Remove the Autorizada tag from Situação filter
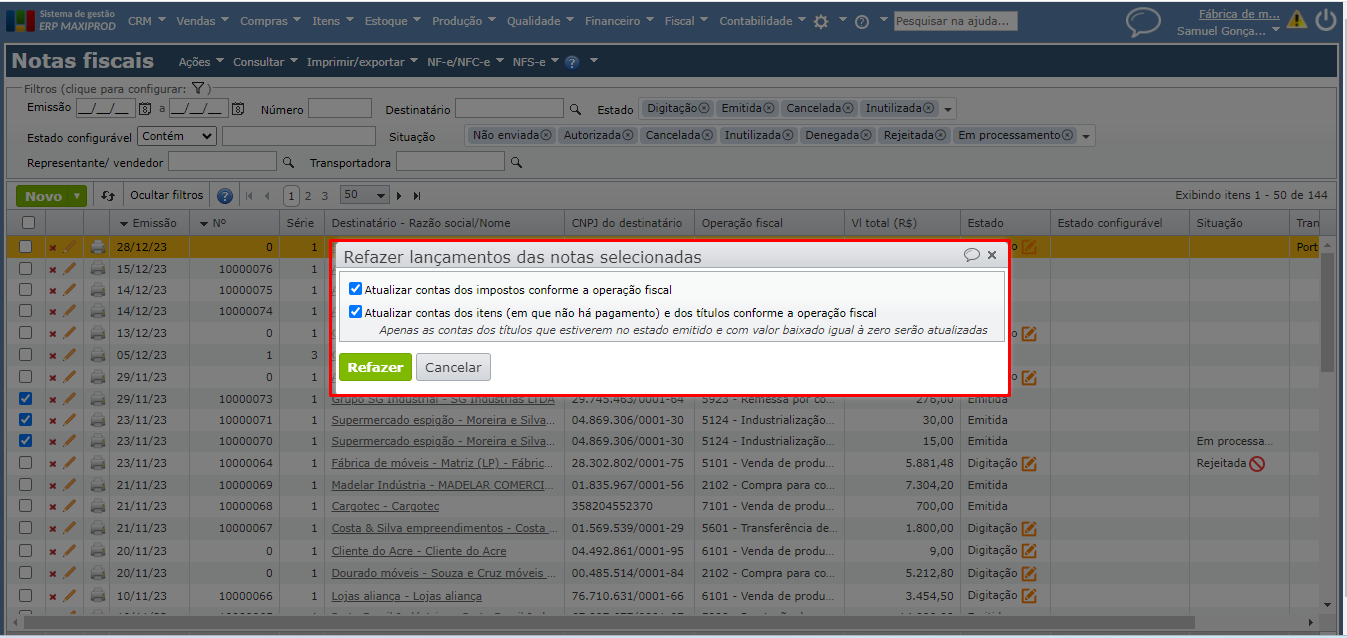The height and width of the screenshot is (638, 1347). [628, 135]
